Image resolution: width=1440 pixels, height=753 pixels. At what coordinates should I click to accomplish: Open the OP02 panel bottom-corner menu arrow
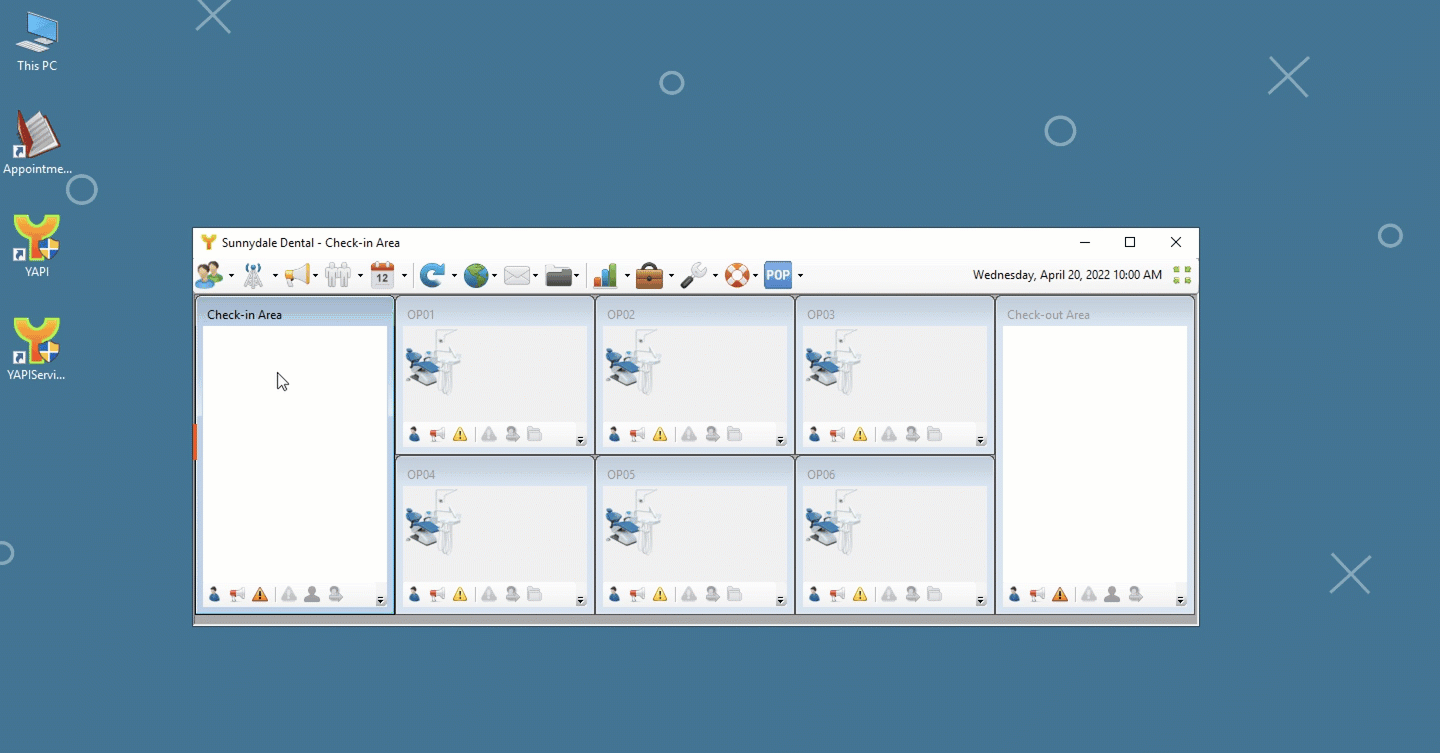point(781,441)
